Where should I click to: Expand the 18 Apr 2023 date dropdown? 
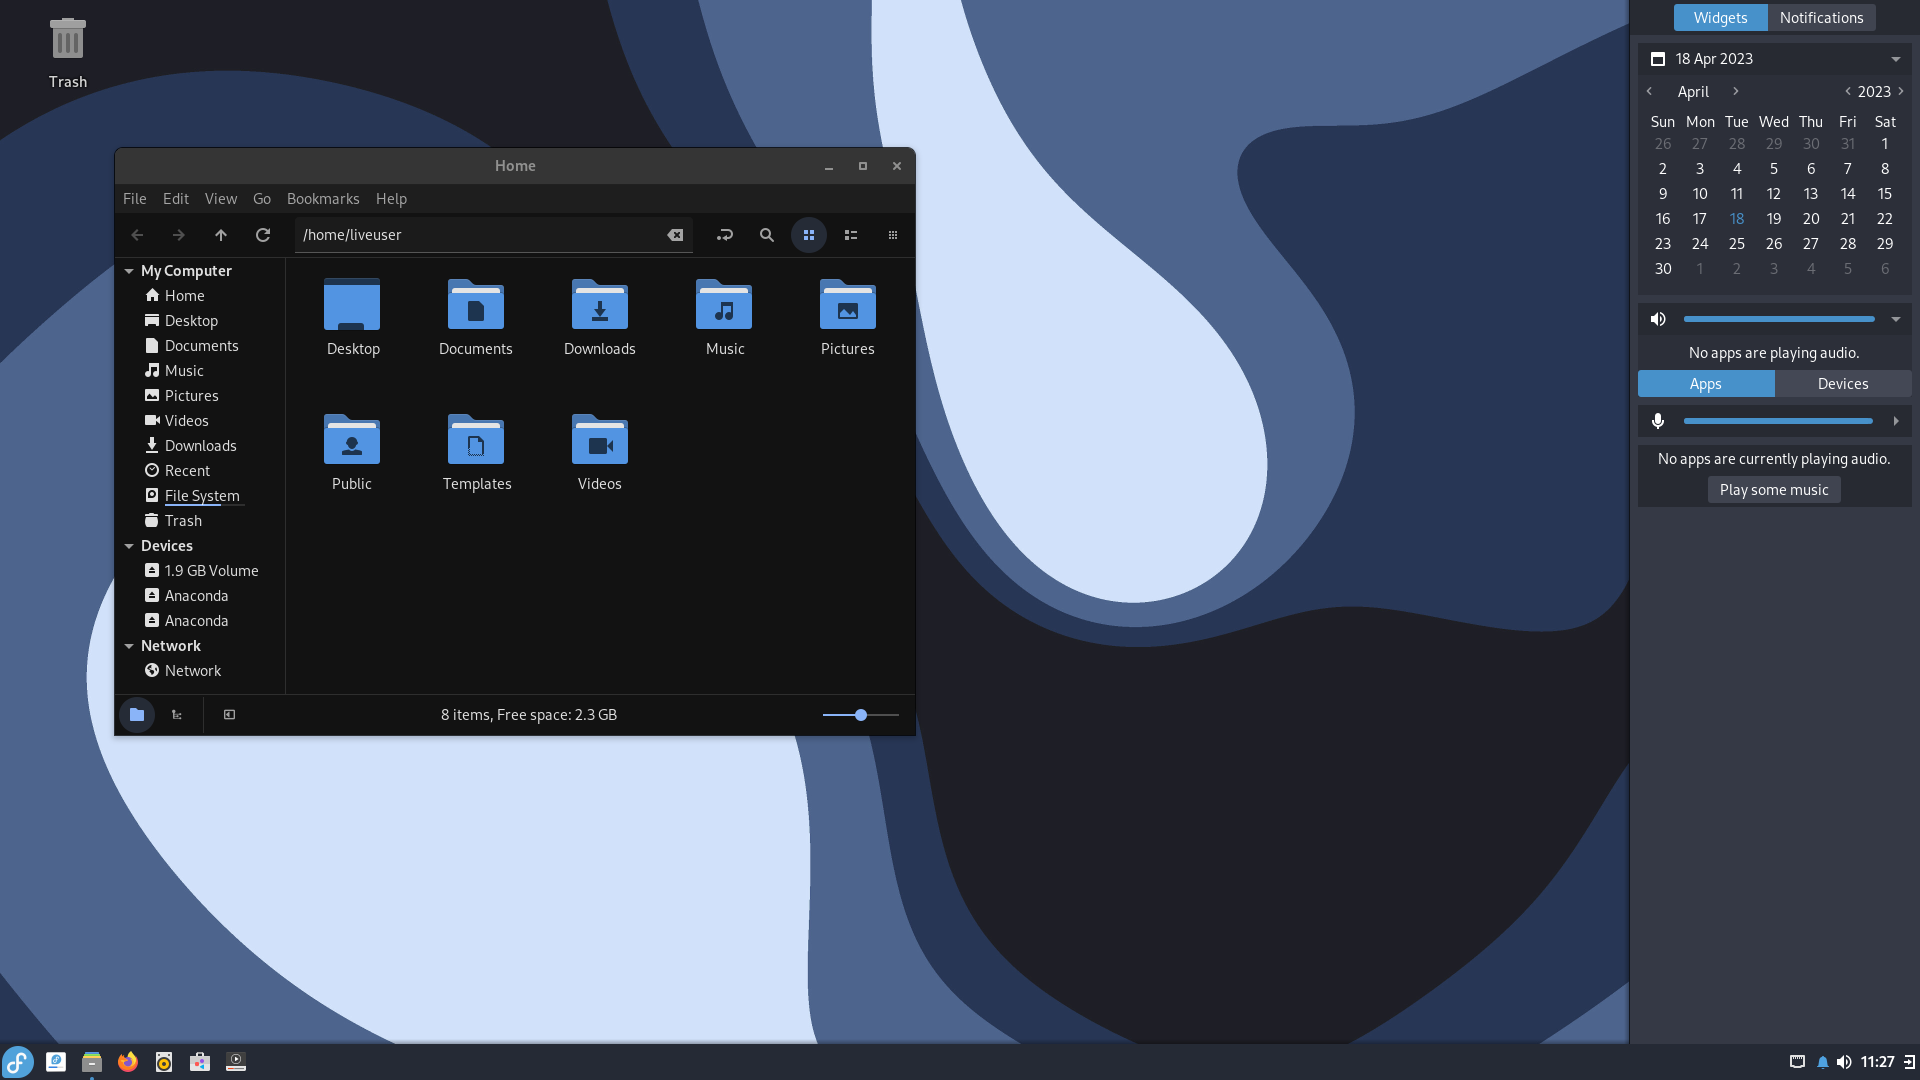point(1895,58)
